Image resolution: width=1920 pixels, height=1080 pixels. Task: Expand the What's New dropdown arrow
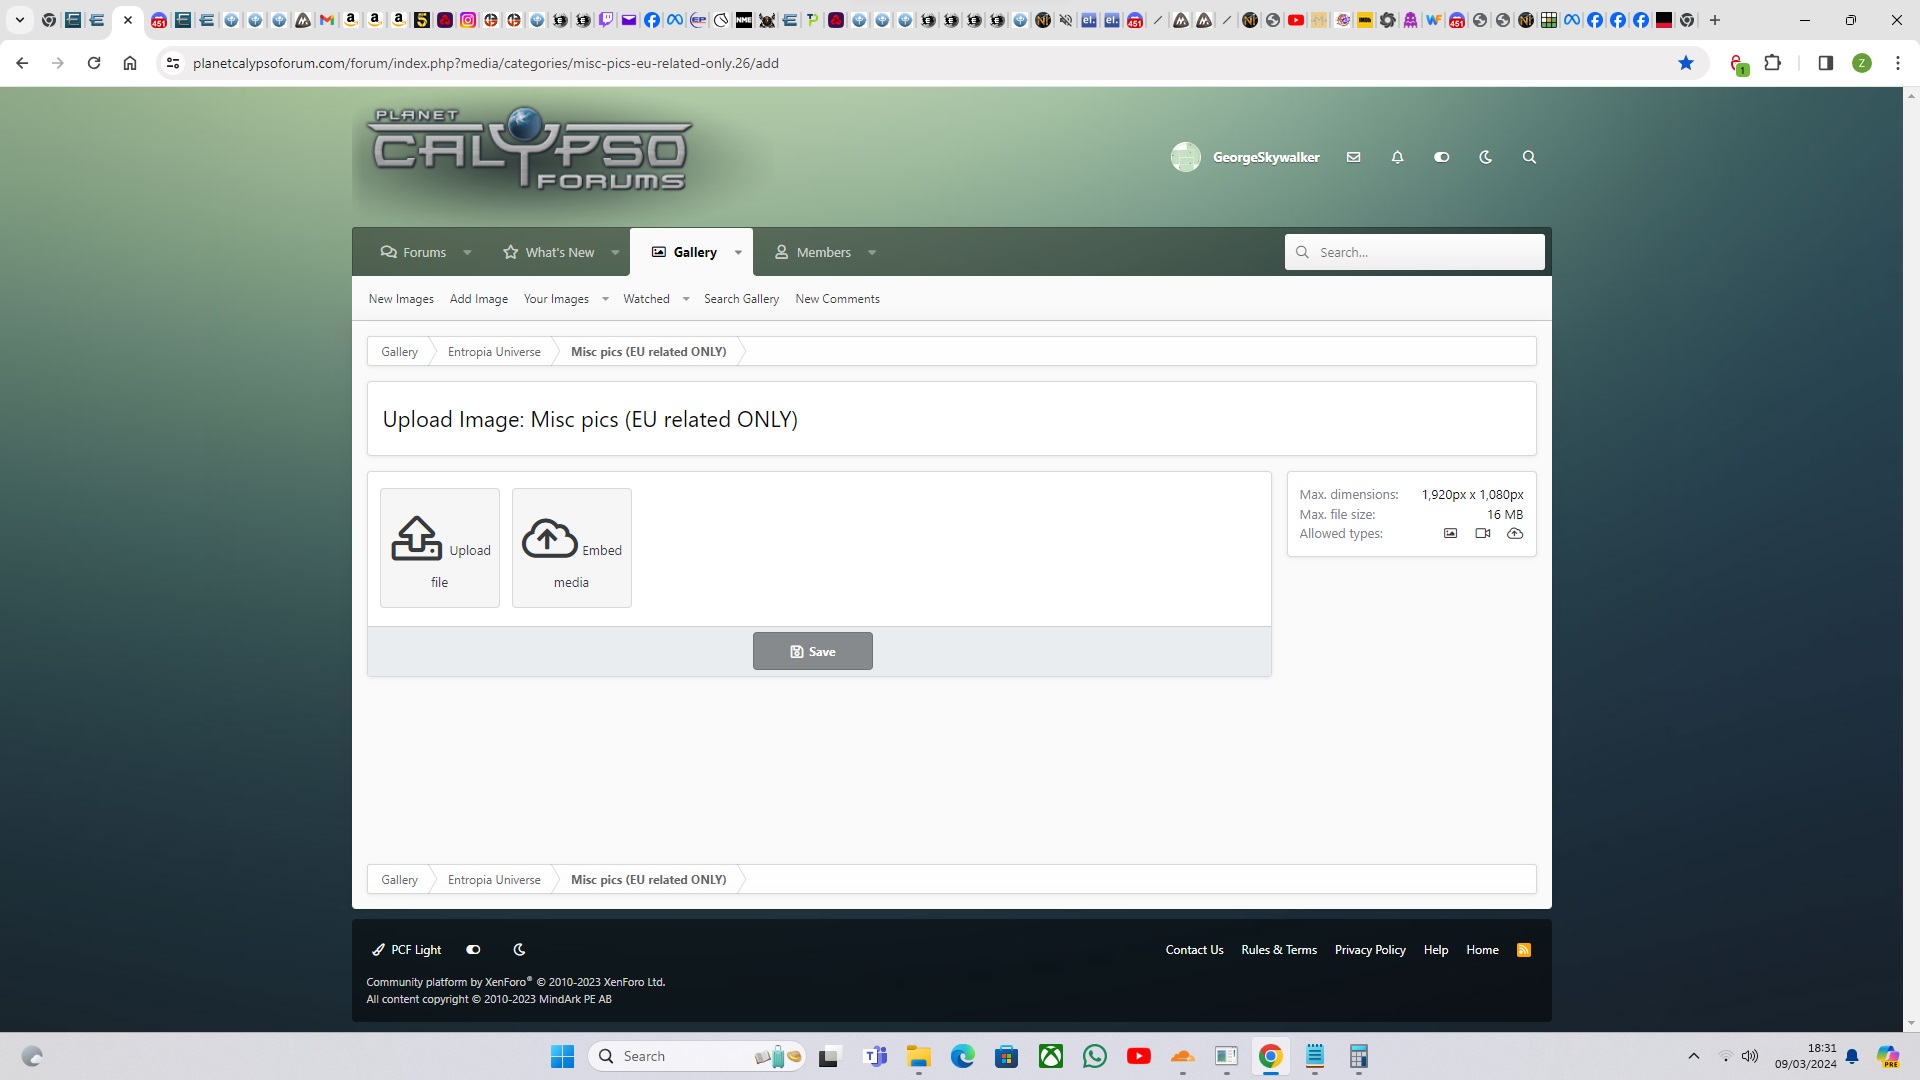615,253
